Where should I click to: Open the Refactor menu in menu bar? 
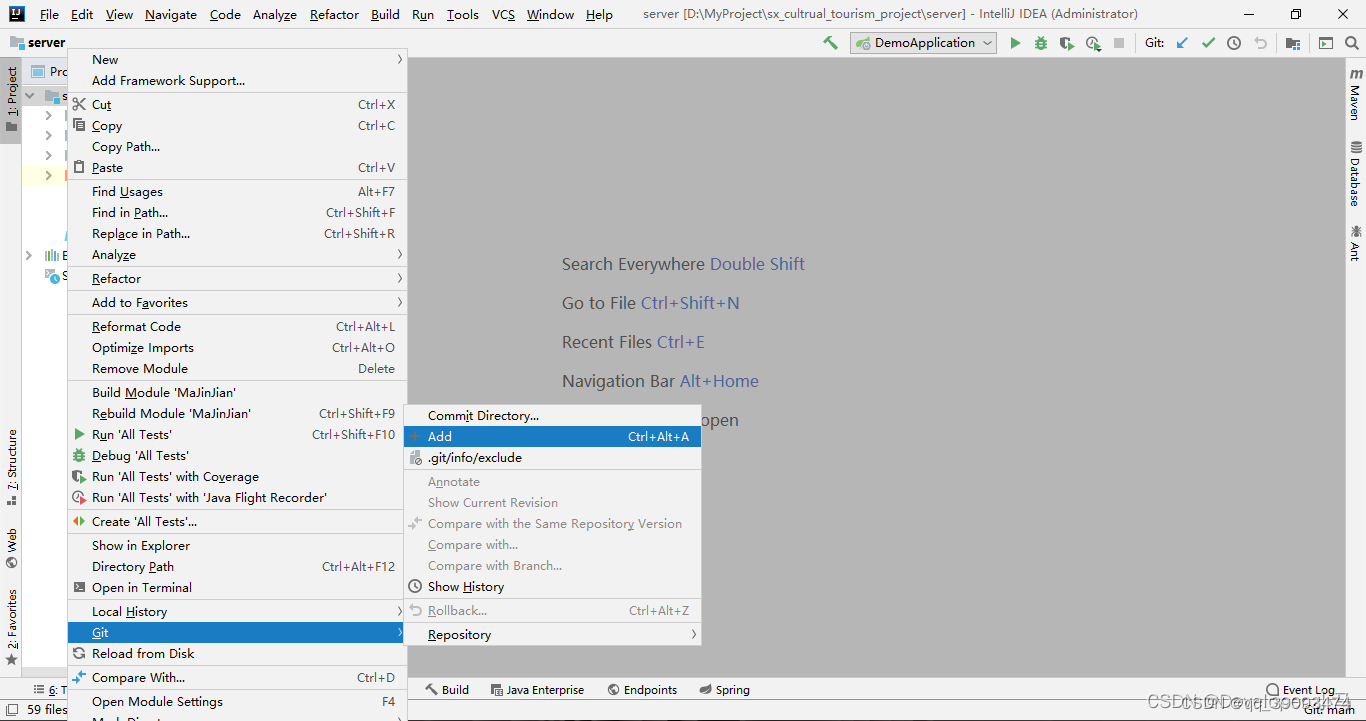tap(334, 14)
